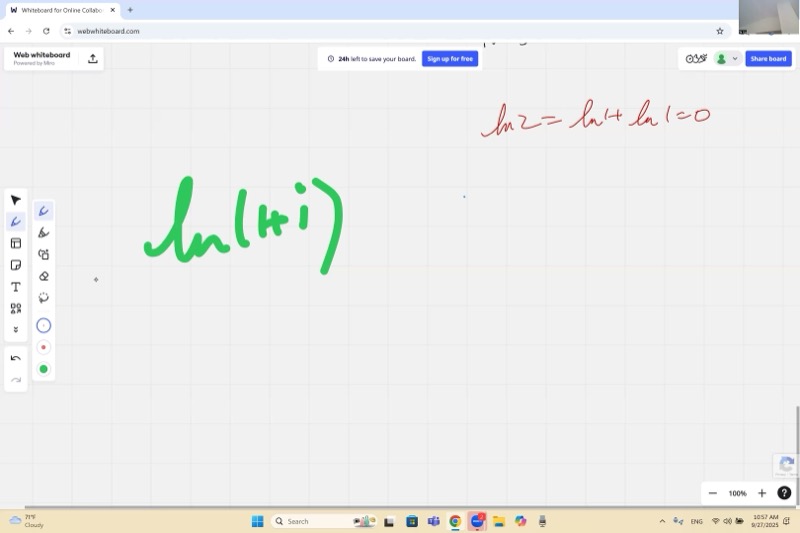Select the Eraser tool
This screenshot has height=533, width=800.
[43, 276]
